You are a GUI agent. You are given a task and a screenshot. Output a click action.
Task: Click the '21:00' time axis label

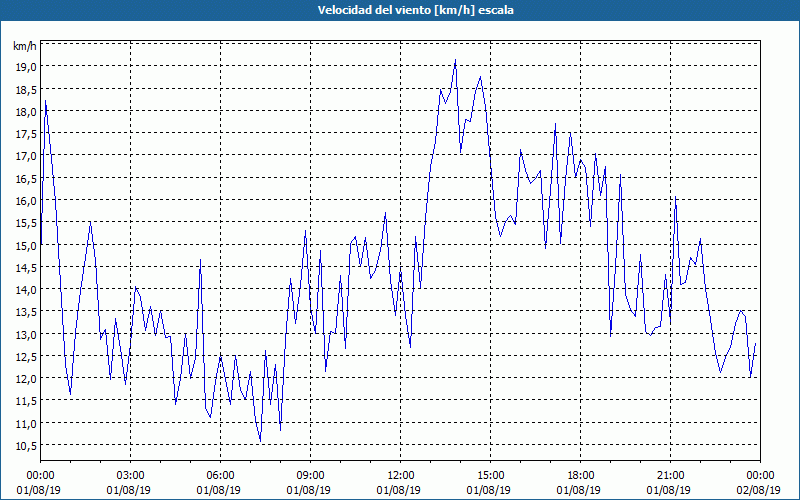(670, 476)
